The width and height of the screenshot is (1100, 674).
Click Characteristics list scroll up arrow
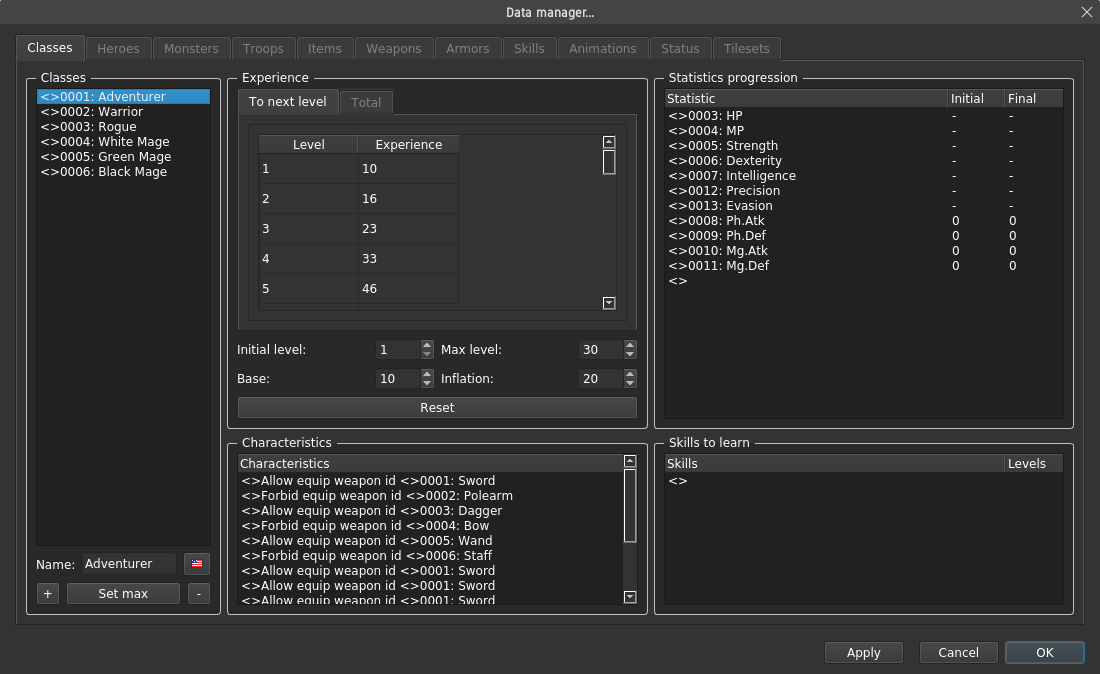[630, 461]
